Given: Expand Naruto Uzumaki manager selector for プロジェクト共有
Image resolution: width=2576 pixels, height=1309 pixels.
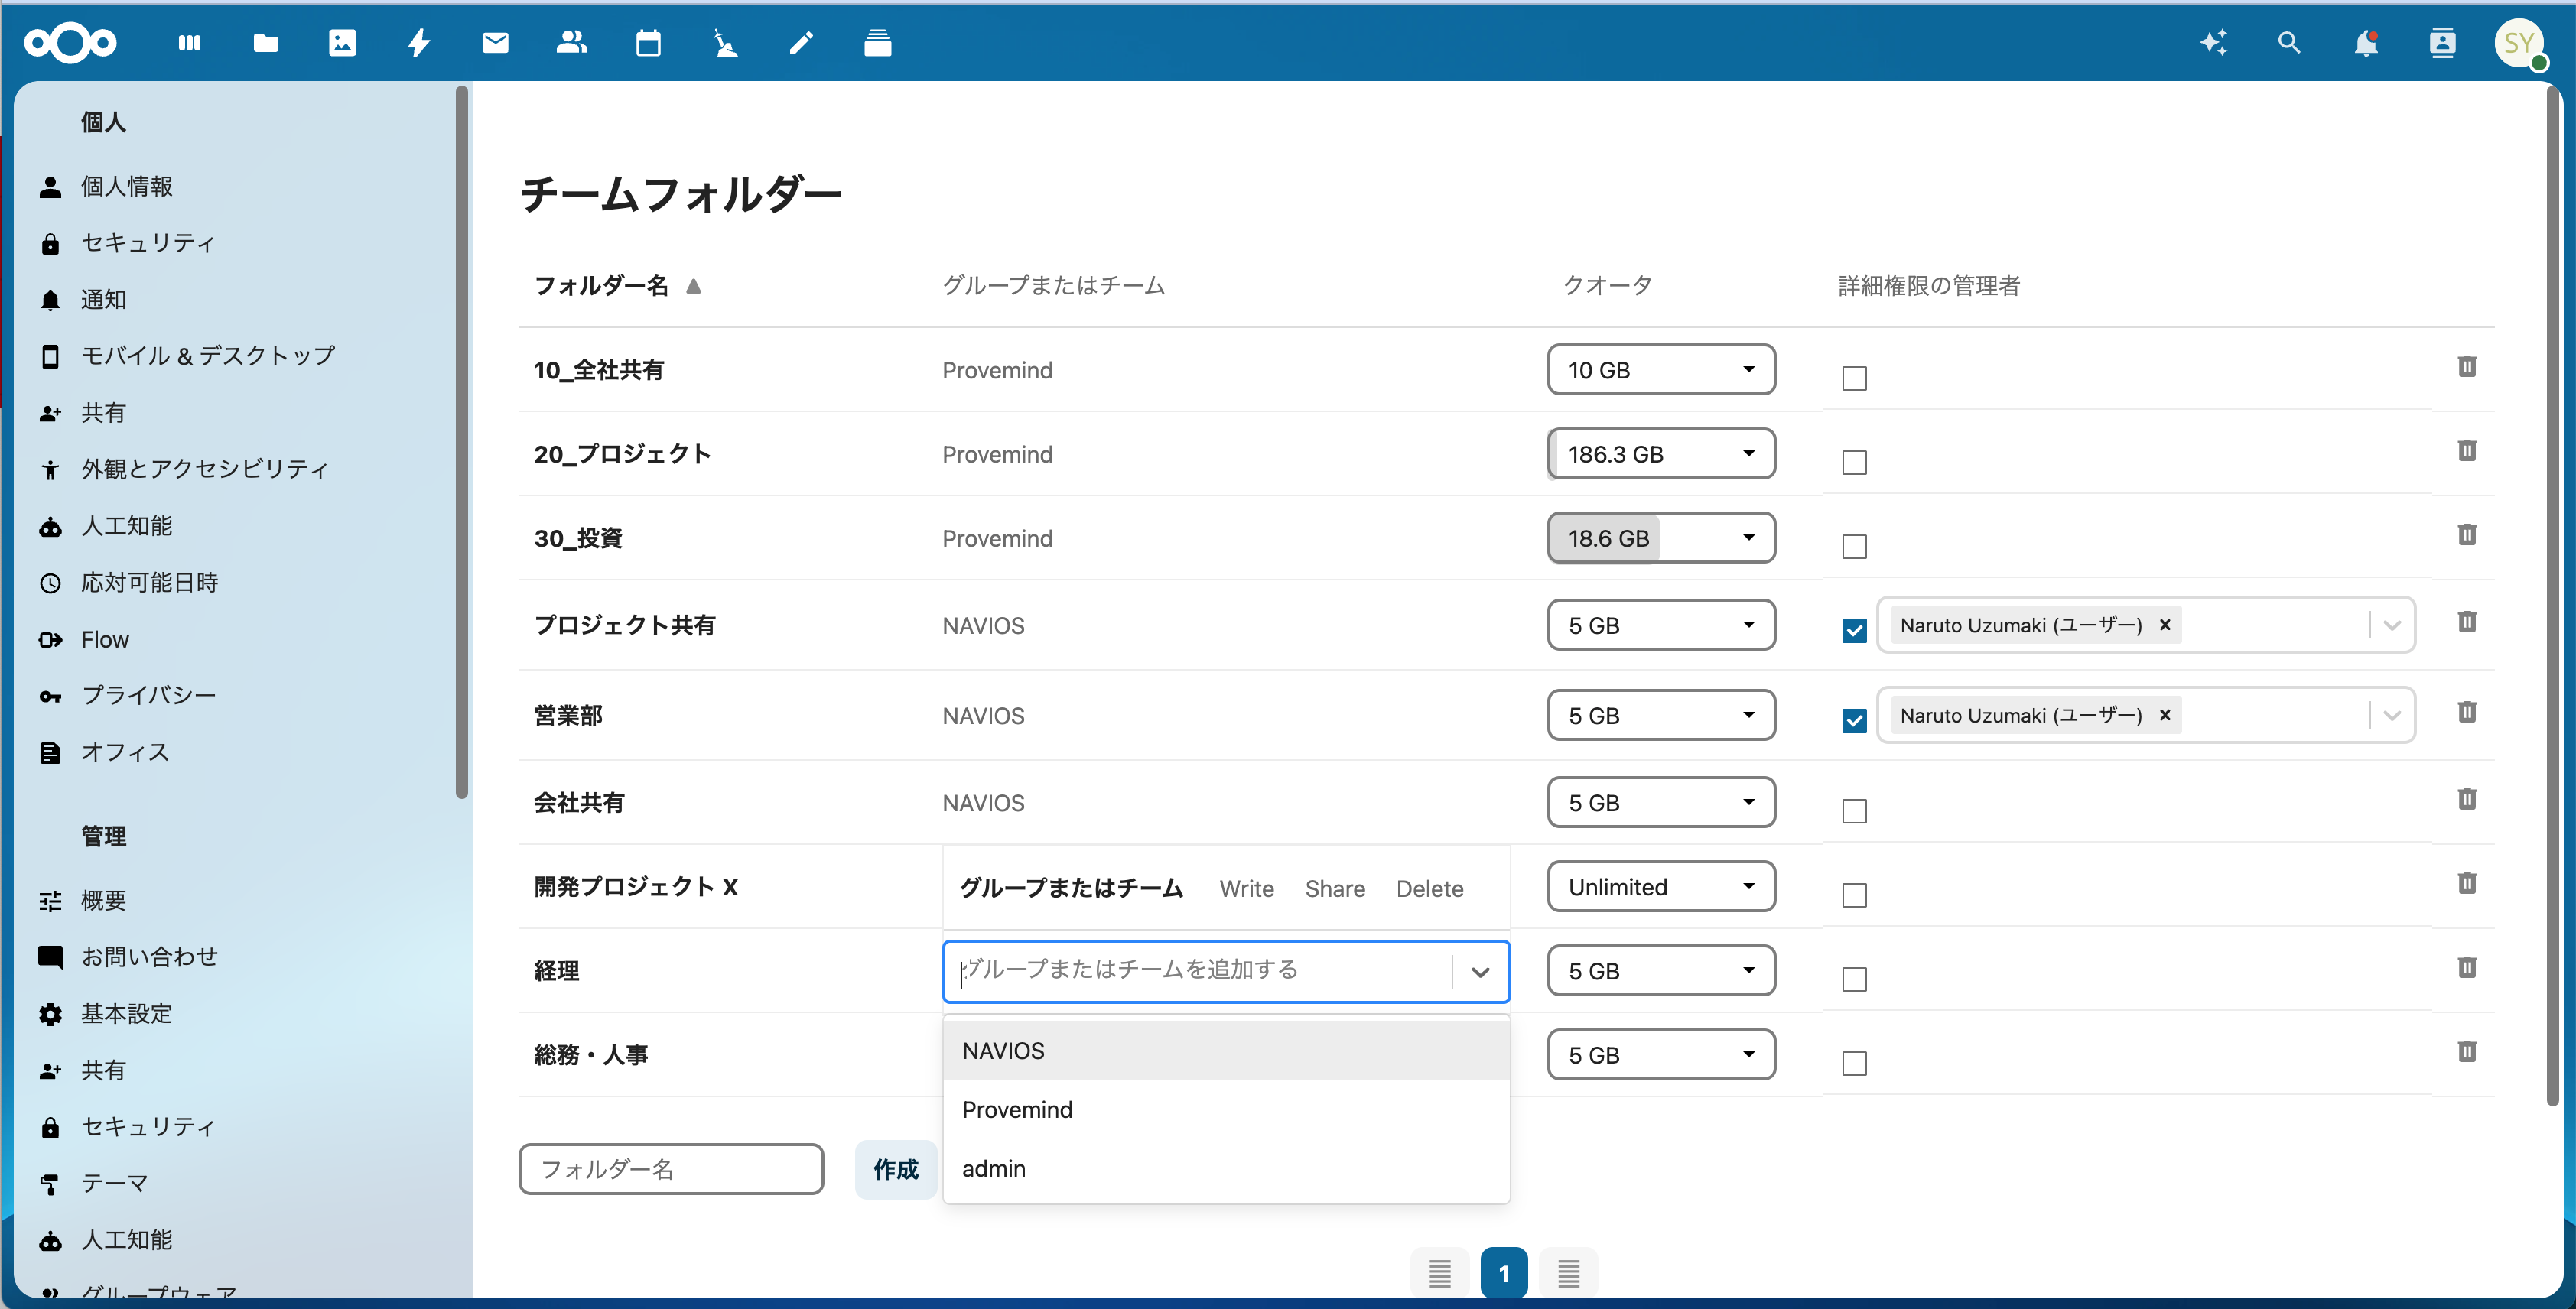Looking at the screenshot, I should (2391, 626).
